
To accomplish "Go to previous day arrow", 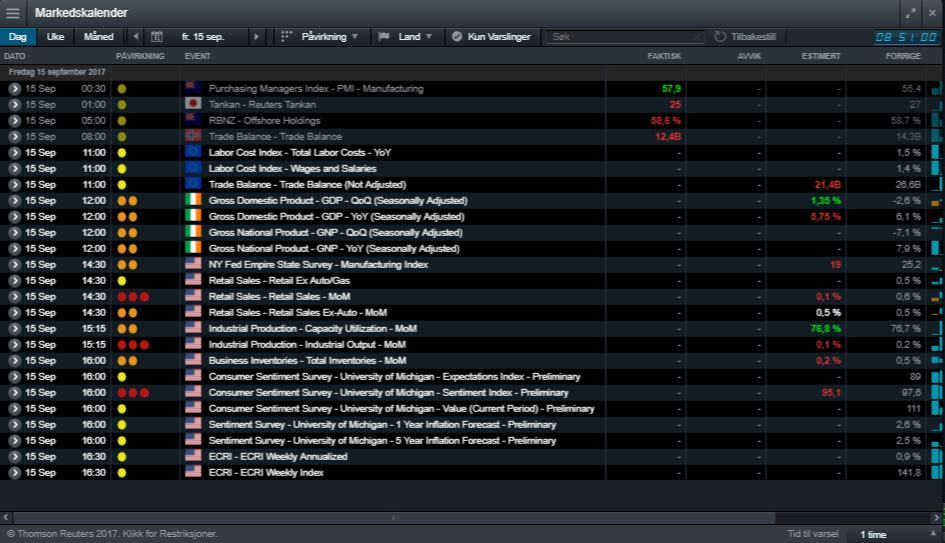I will coord(136,37).
